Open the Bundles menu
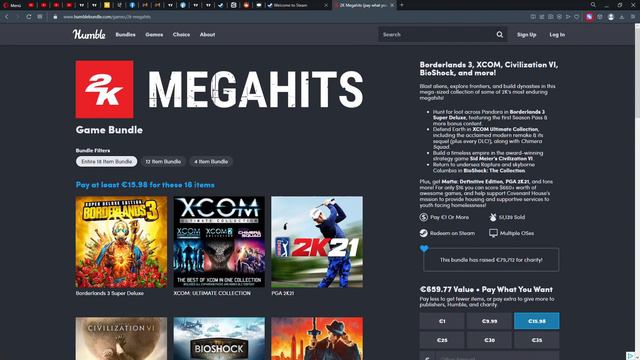 pos(125,35)
